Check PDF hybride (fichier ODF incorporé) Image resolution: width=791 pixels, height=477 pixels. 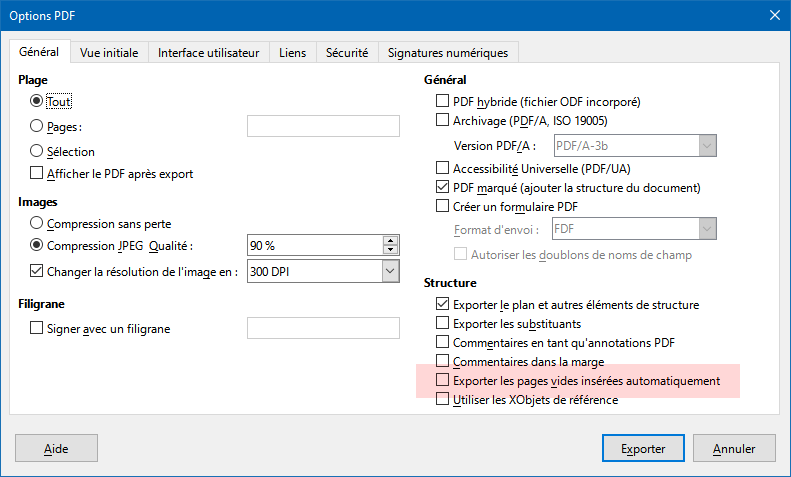[x=442, y=101]
